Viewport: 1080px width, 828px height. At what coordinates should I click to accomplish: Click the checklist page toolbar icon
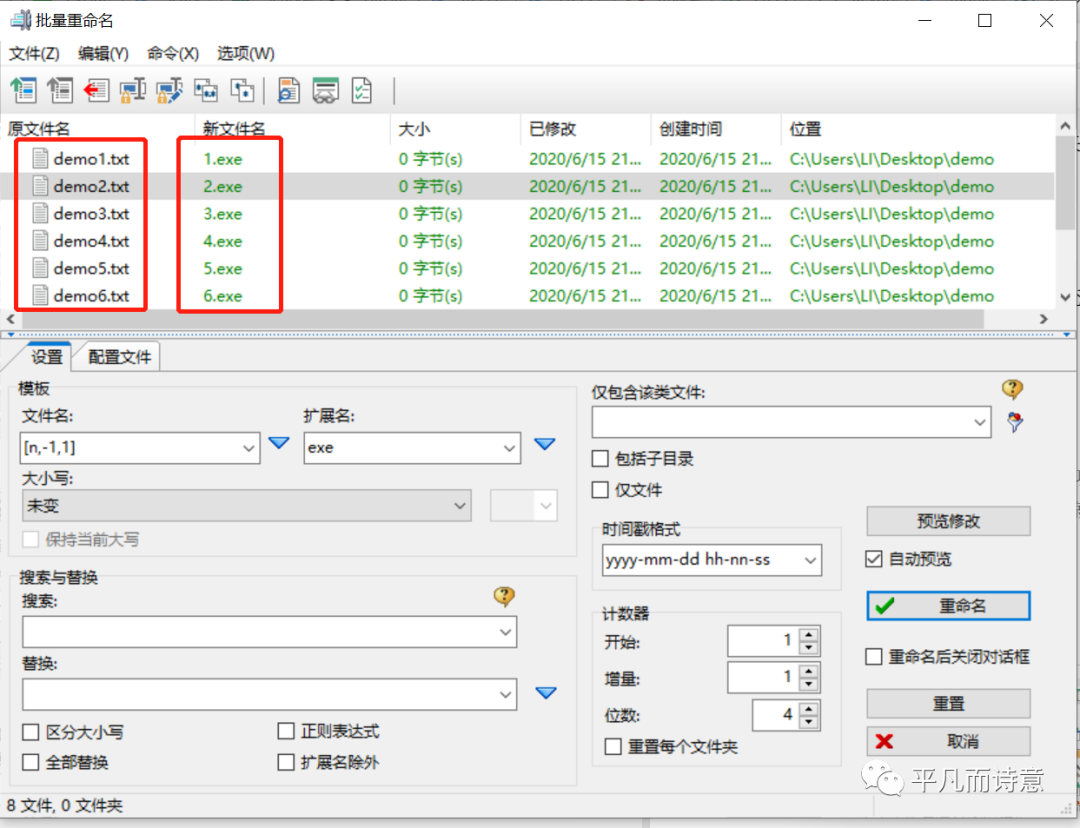click(x=362, y=90)
